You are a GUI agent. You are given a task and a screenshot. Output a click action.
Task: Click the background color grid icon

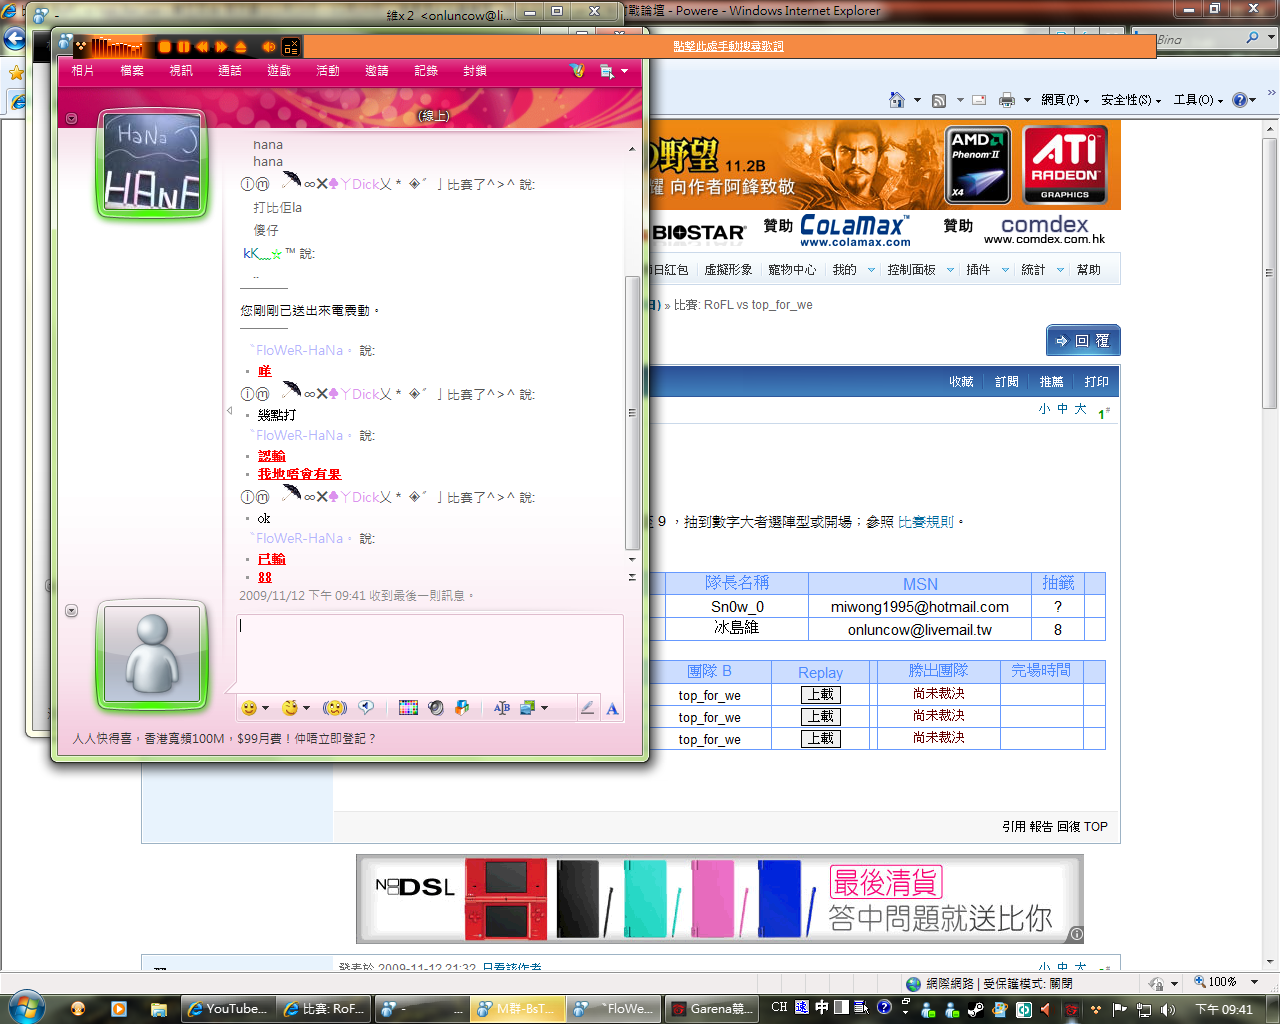coord(408,708)
